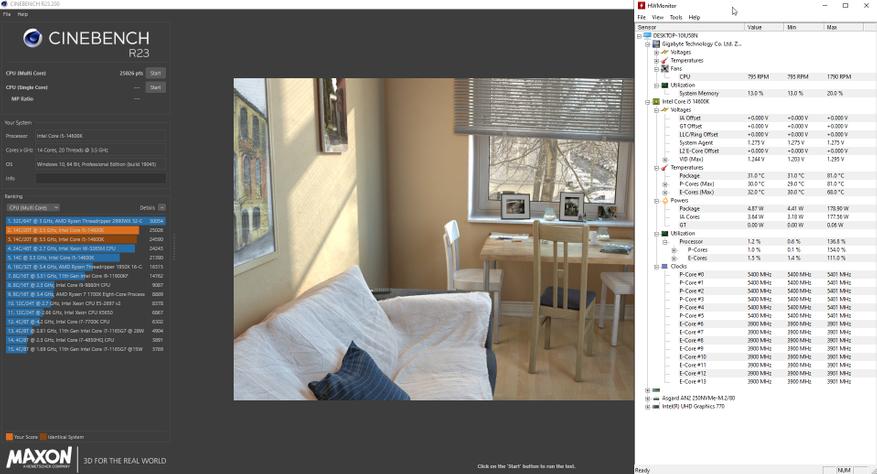This screenshot has width=877, height=474.
Task: Collapse the DESKTOP-10U58N root node
Action: pos(639,36)
